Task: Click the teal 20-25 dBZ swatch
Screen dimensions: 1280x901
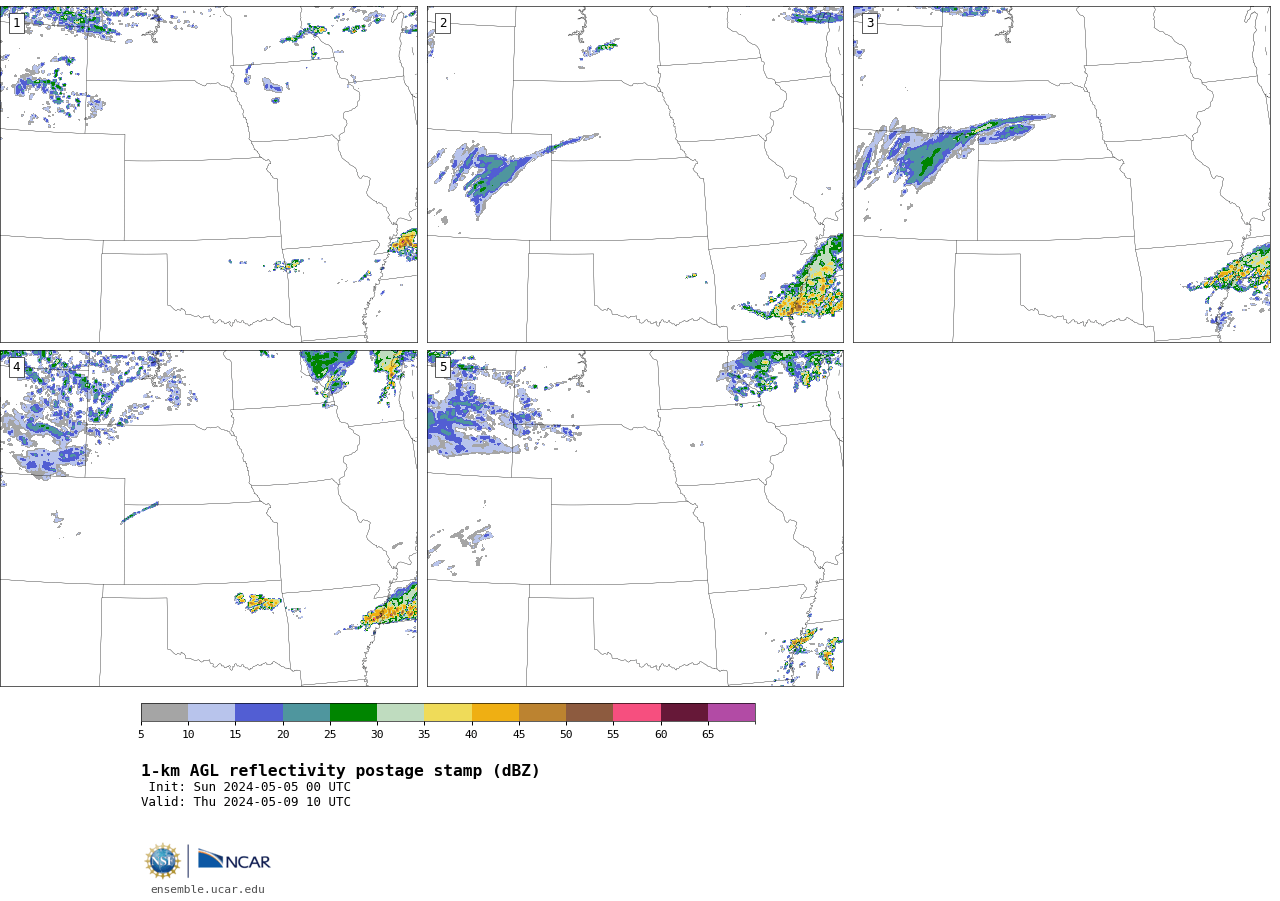Action: (x=306, y=712)
